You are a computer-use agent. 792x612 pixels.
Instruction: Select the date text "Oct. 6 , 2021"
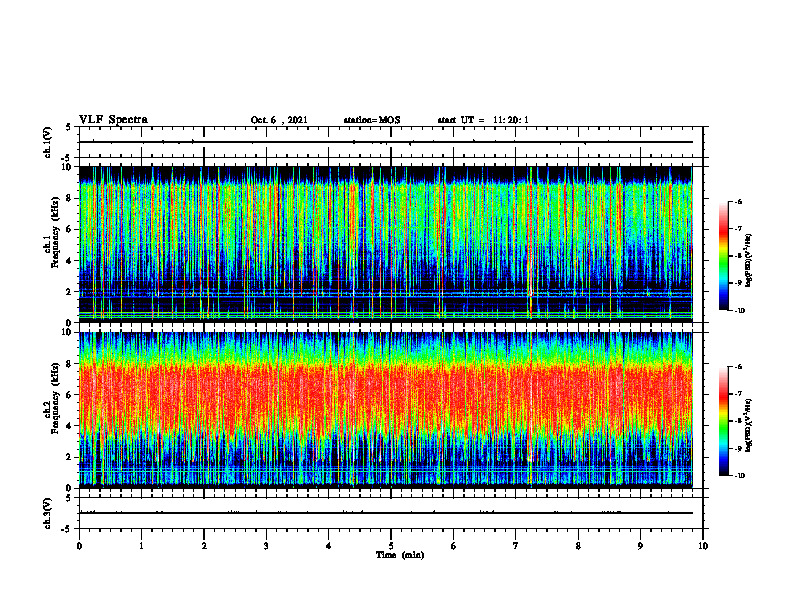point(279,120)
